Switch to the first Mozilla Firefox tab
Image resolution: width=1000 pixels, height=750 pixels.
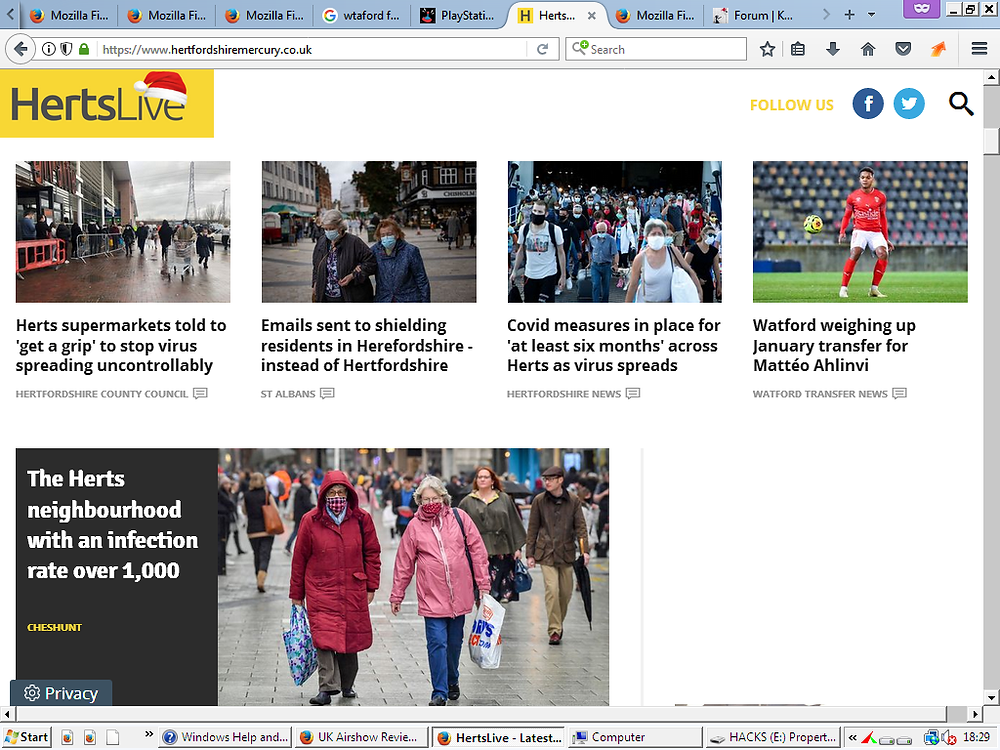coord(69,15)
